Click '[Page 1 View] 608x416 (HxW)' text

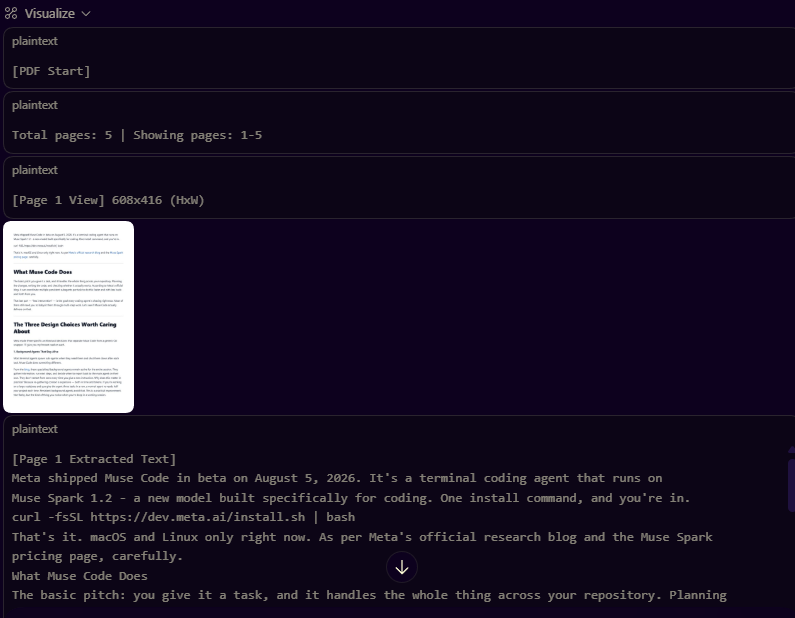pos(108,200)
